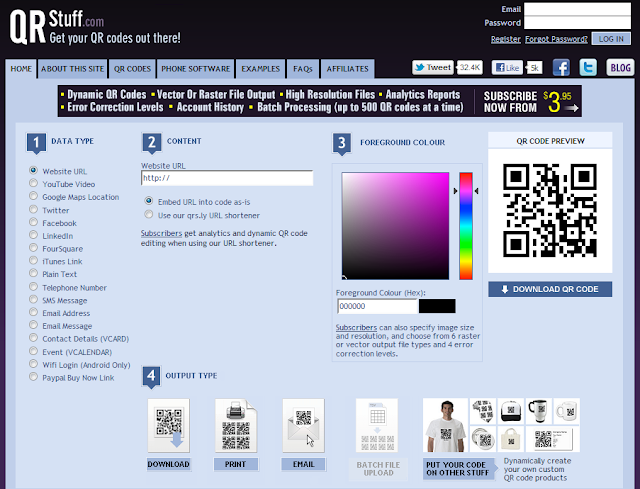Open the AFFILIATES tab

click(x=347, y=69)
